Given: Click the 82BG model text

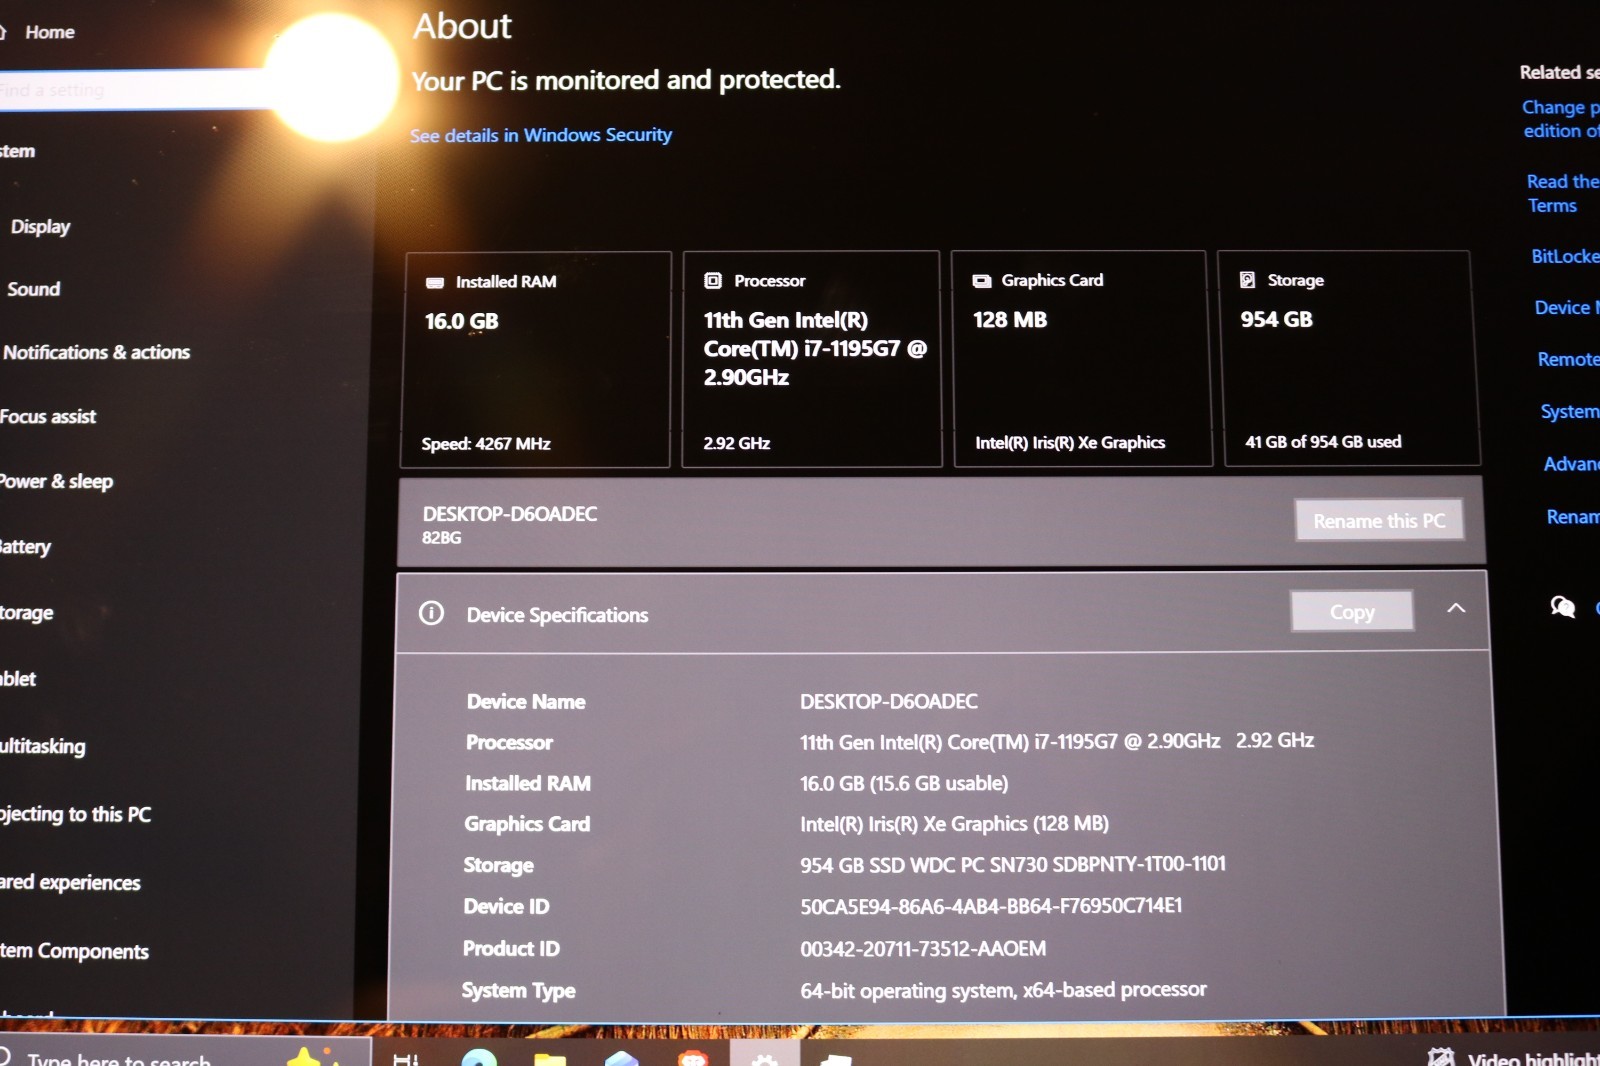Looking at the screenshot, I should tap(441, 538).
